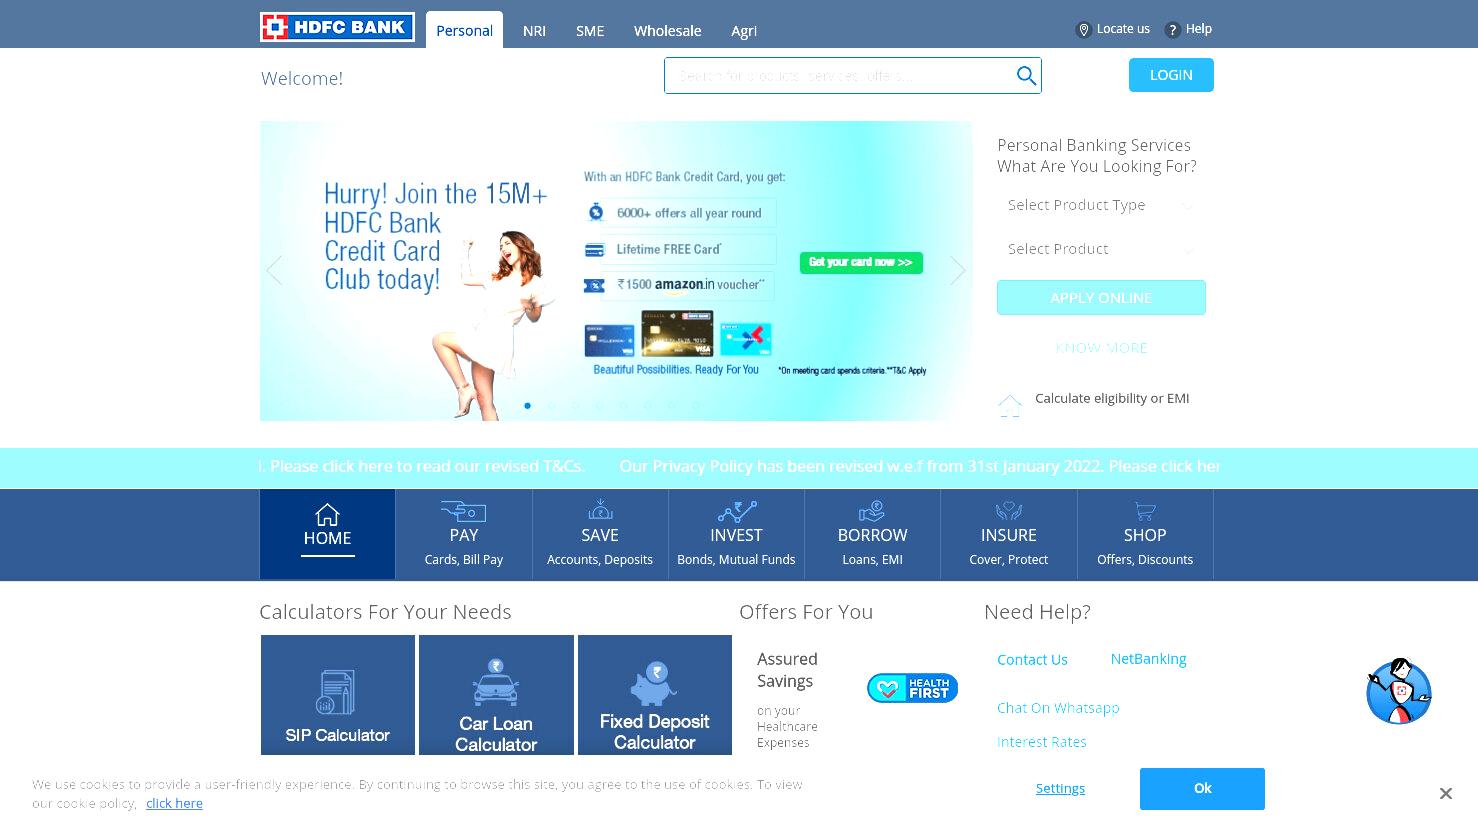Open BORROW Loans, EMI section
The image size is (1478, 837).
(872, 534)
